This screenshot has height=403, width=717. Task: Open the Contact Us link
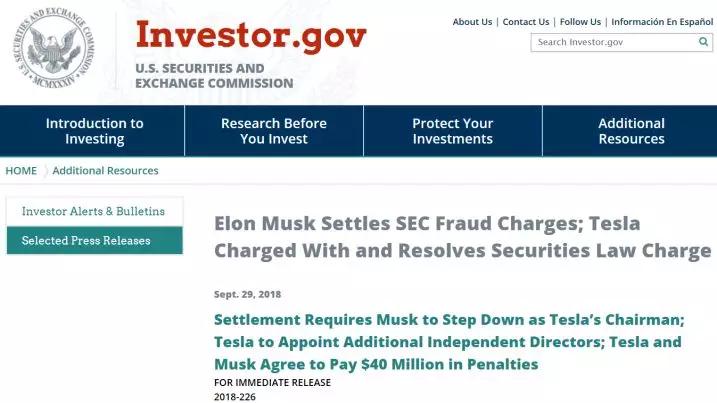pos(526,22)
